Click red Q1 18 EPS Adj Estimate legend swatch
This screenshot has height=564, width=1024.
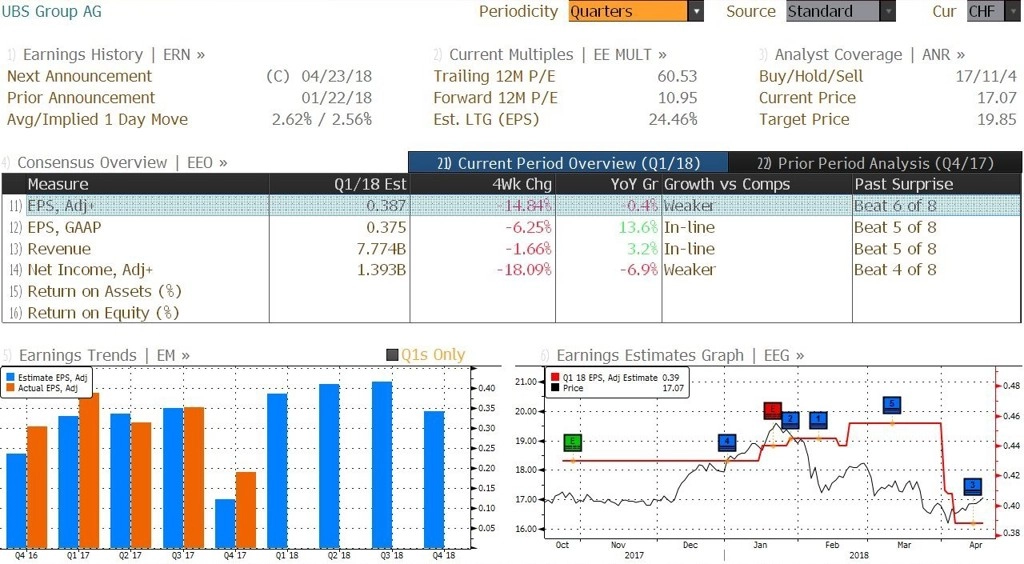point(555,377)
